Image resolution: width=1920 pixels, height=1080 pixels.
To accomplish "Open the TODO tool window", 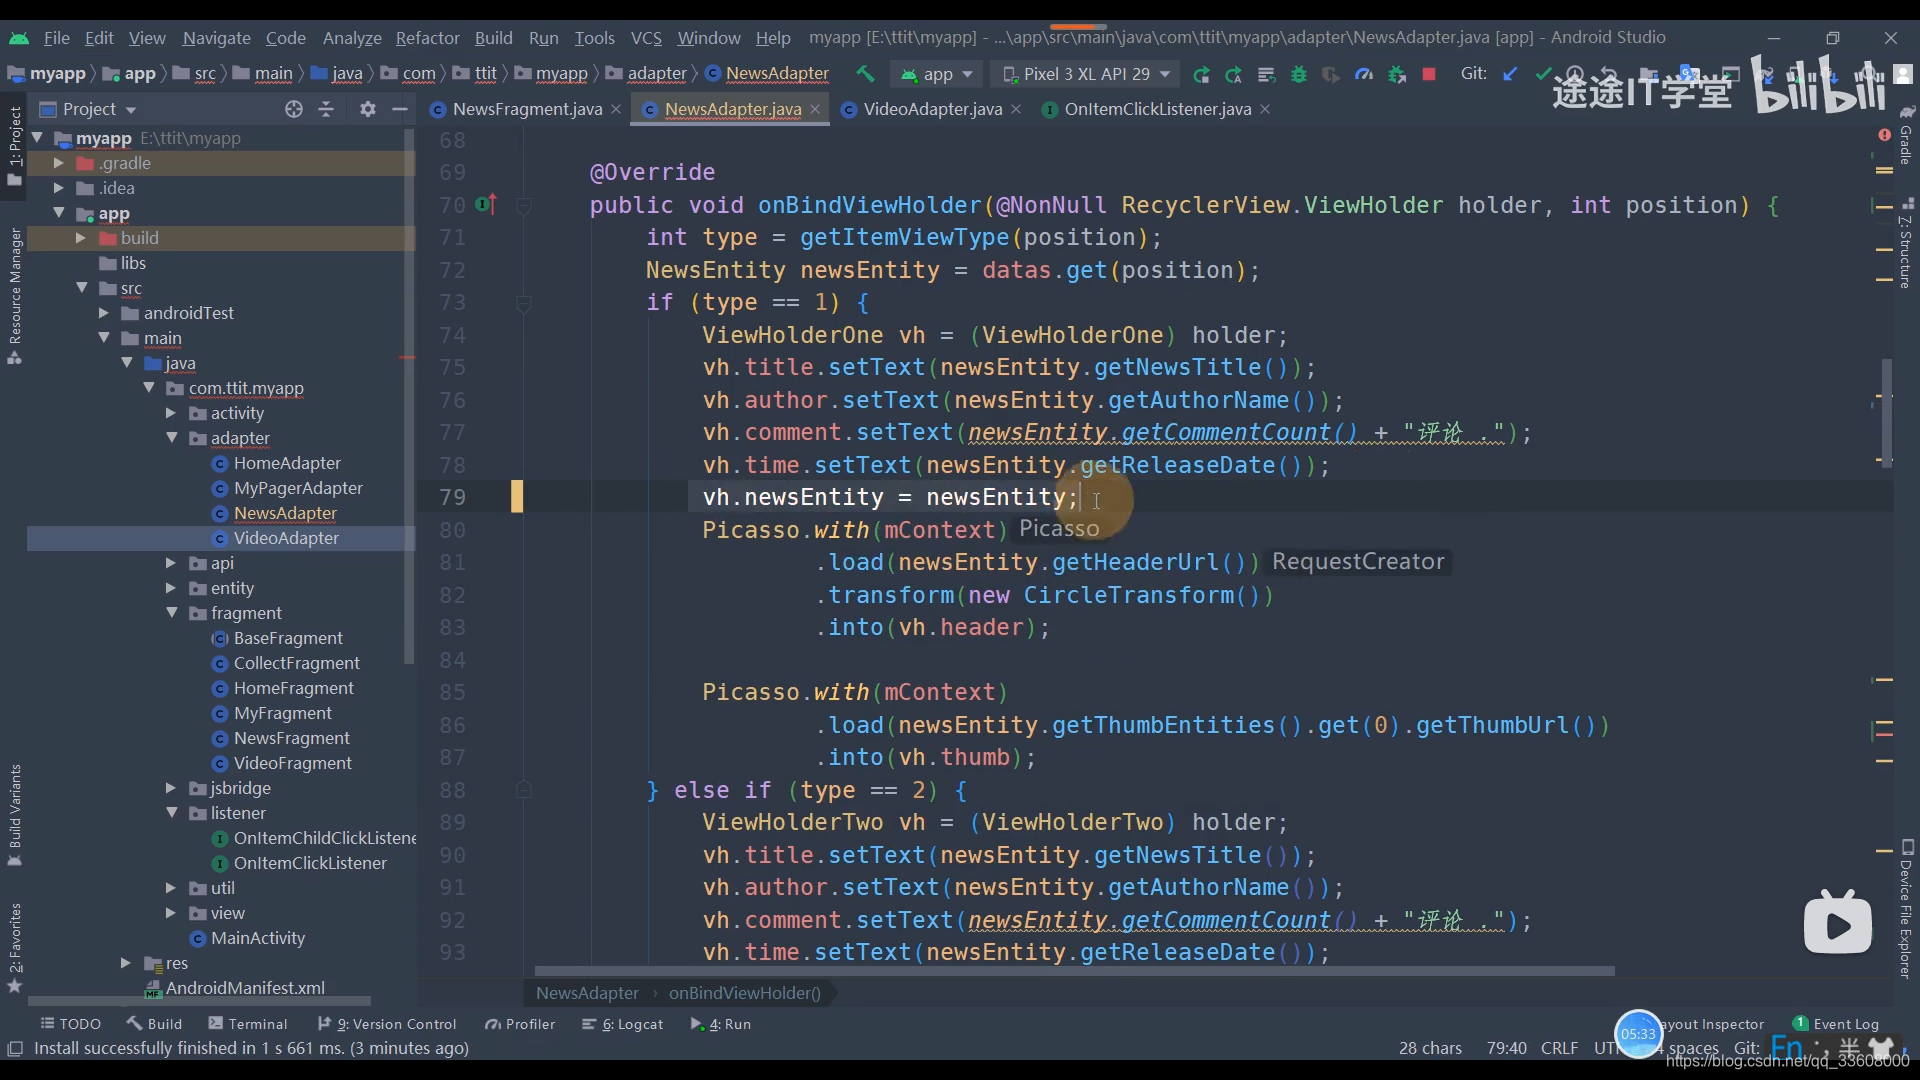I will point(71,1024).
